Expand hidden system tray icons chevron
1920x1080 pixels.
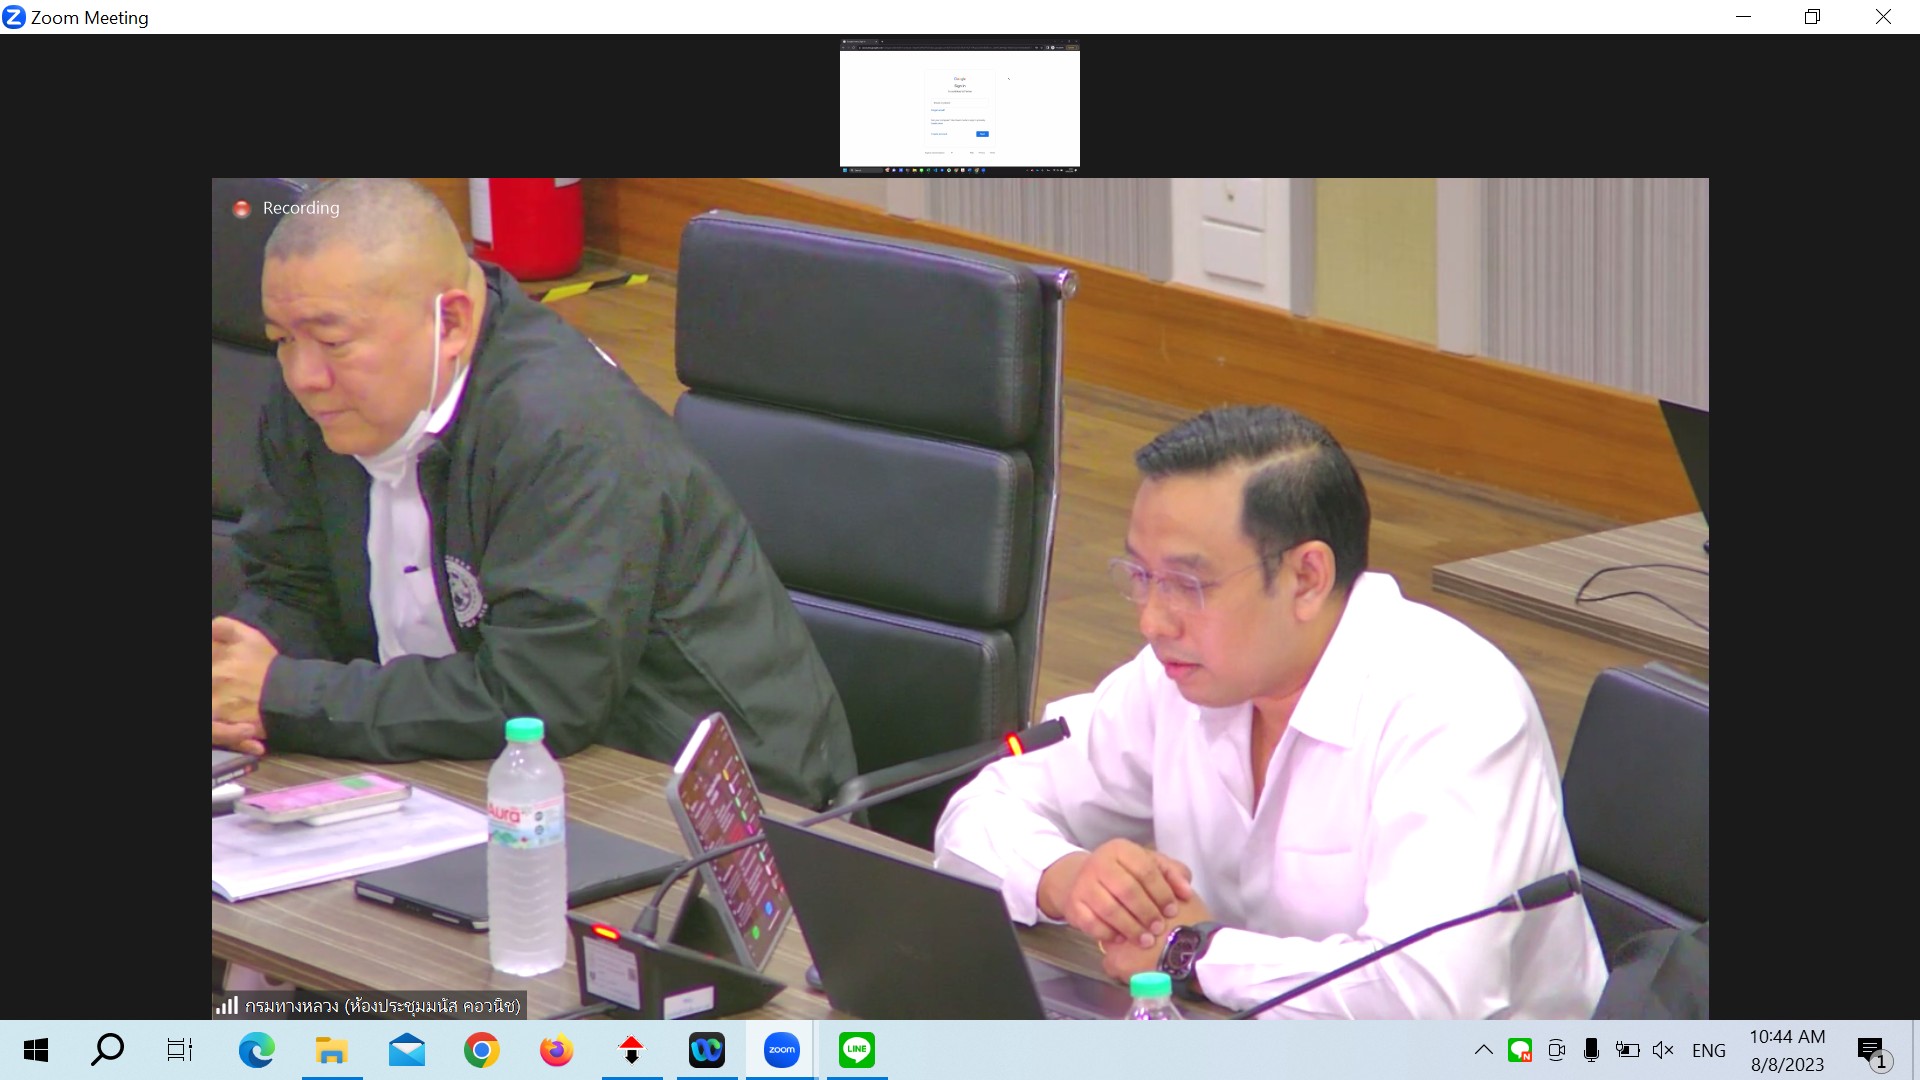1484,1050
